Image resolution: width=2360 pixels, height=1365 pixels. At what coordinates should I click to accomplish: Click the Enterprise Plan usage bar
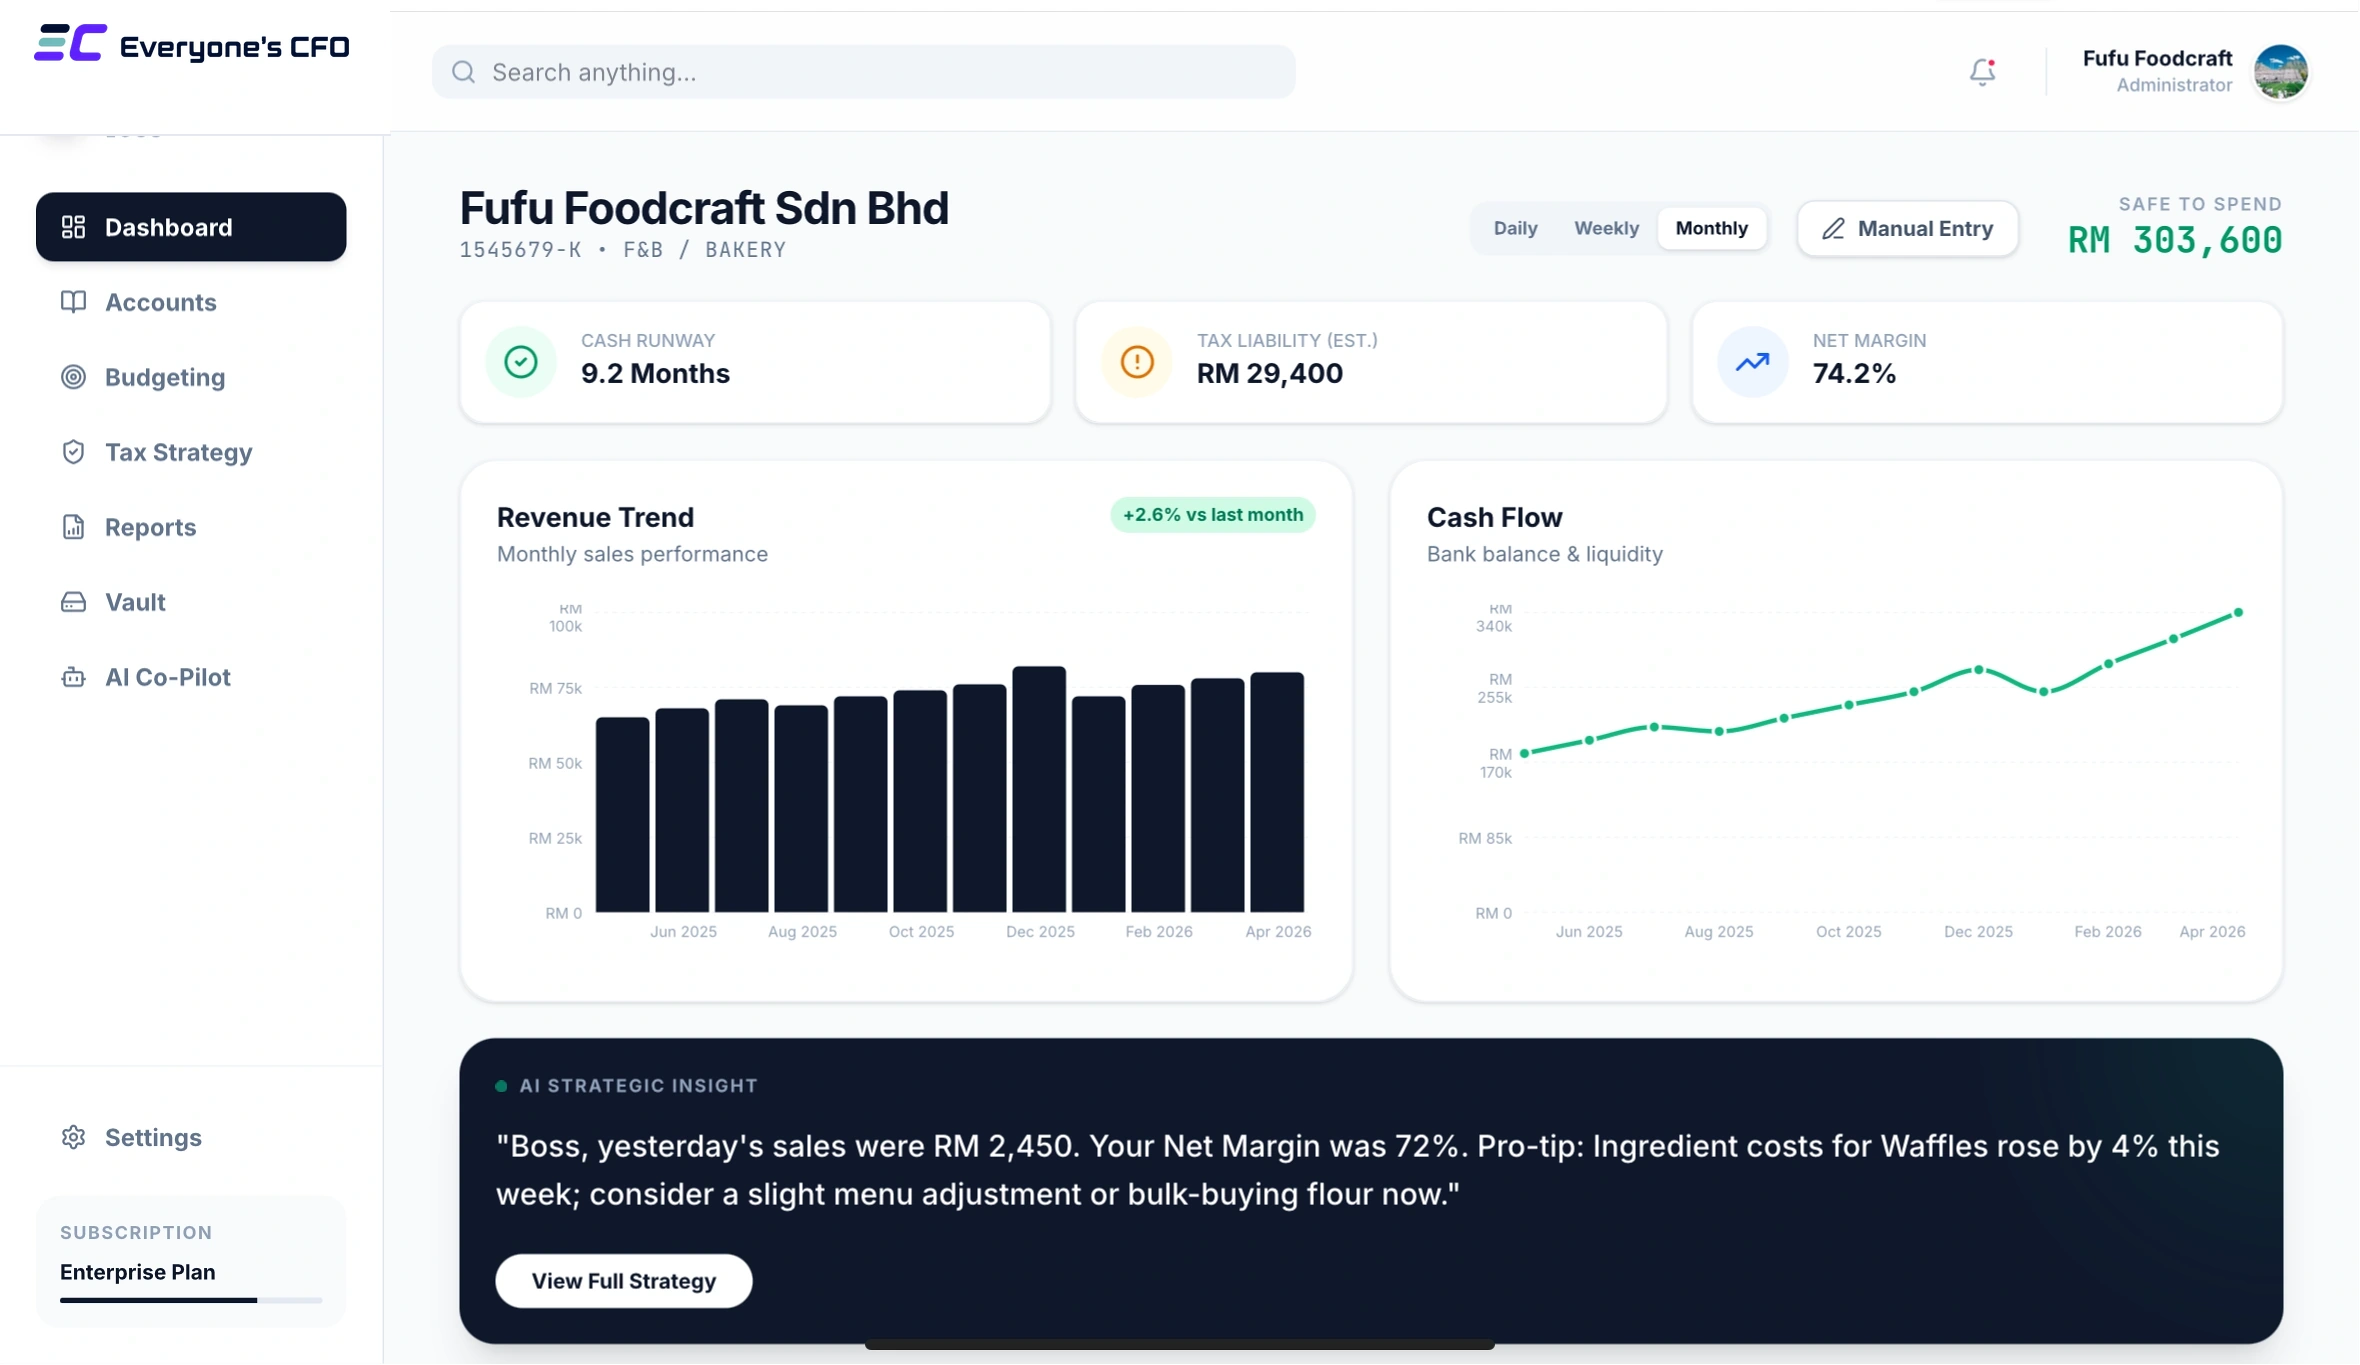point(191,1300)
